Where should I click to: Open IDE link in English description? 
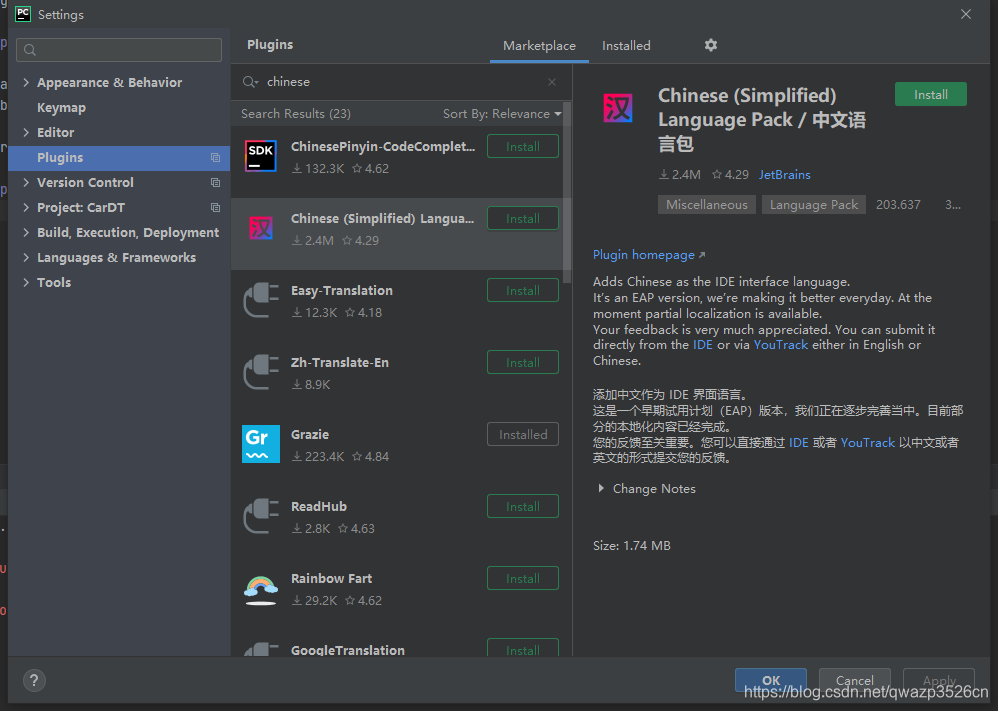coord(703,345)
